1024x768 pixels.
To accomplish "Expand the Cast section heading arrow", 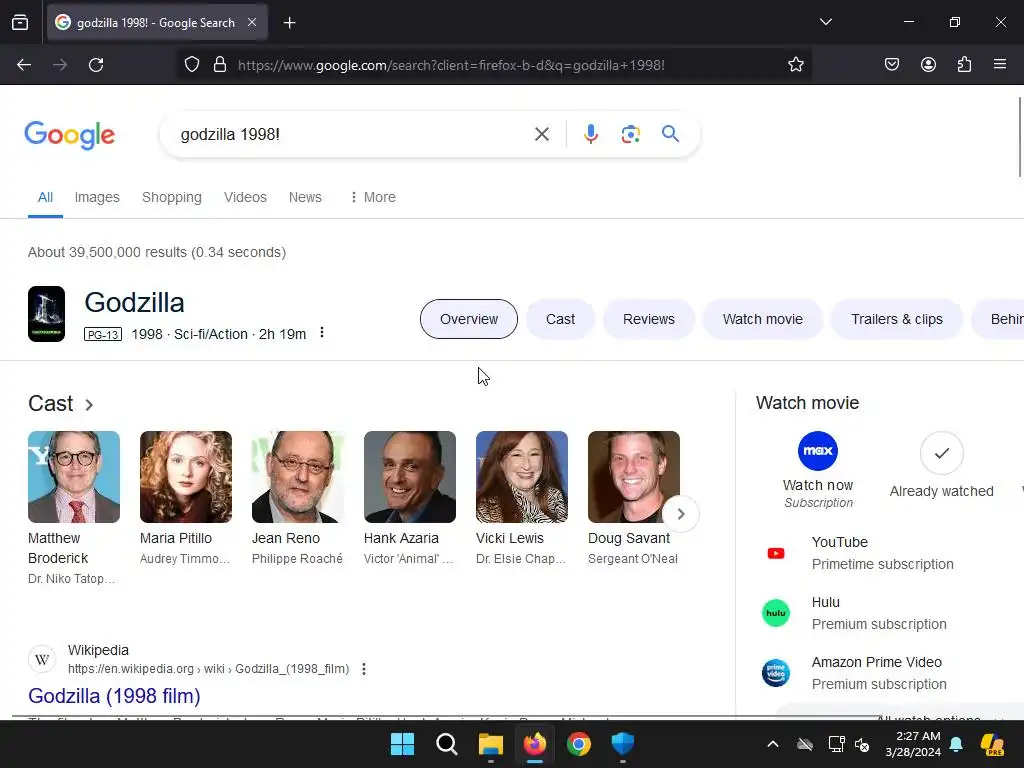I will [x=89, y=405].
